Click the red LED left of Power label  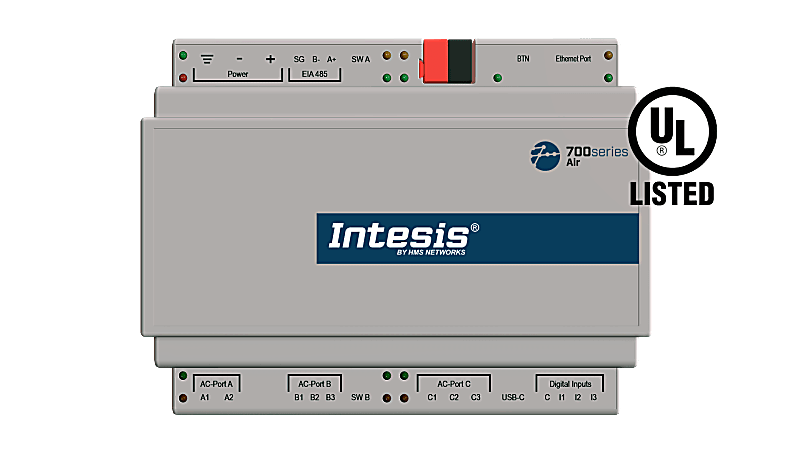183,78
